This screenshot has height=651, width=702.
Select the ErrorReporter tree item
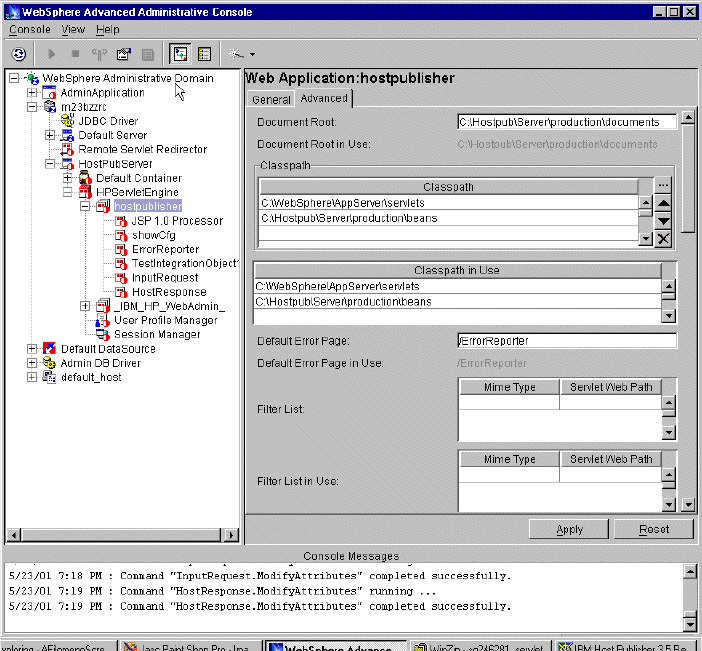coord(165,249)
